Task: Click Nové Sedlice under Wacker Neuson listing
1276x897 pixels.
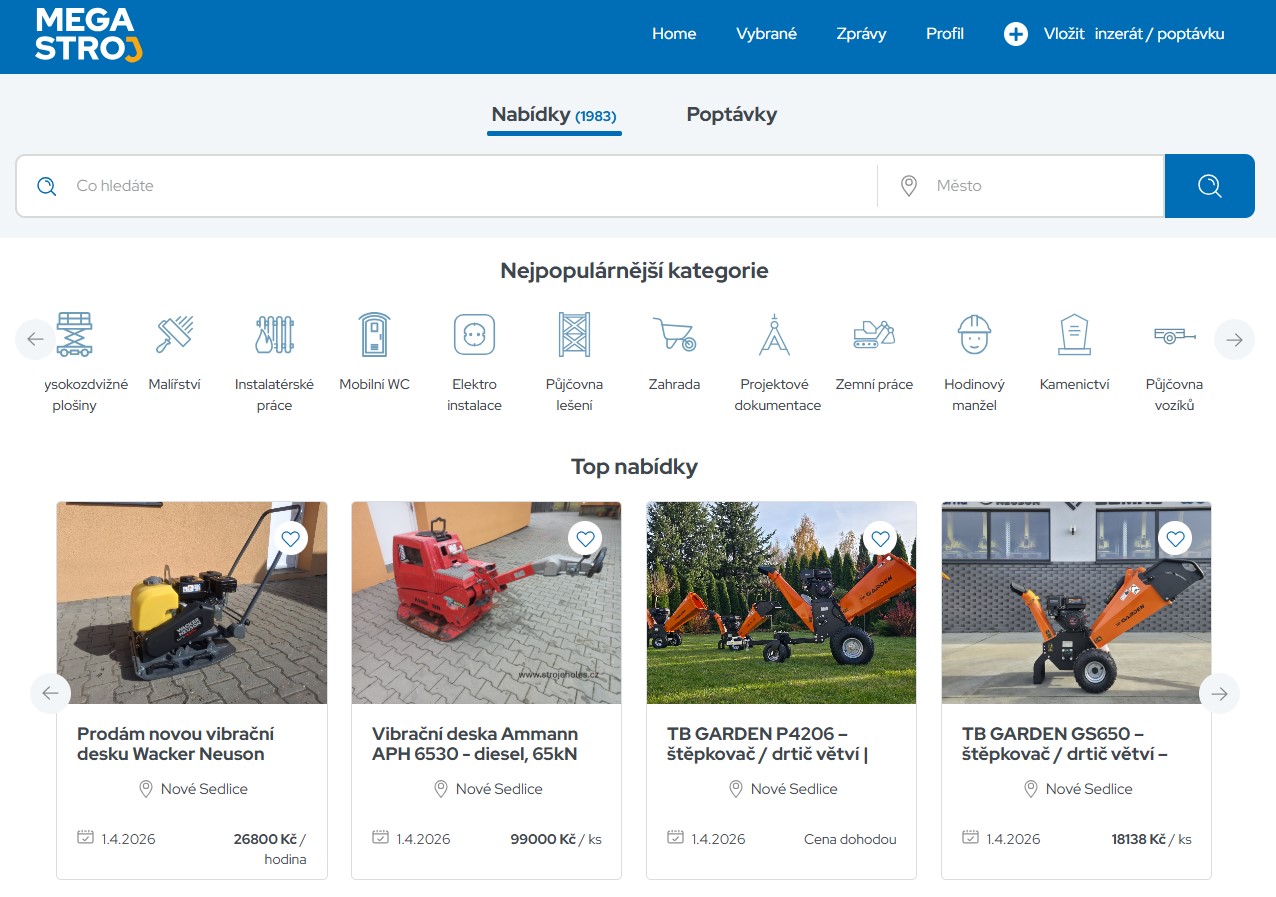Action: click(204, 789)
